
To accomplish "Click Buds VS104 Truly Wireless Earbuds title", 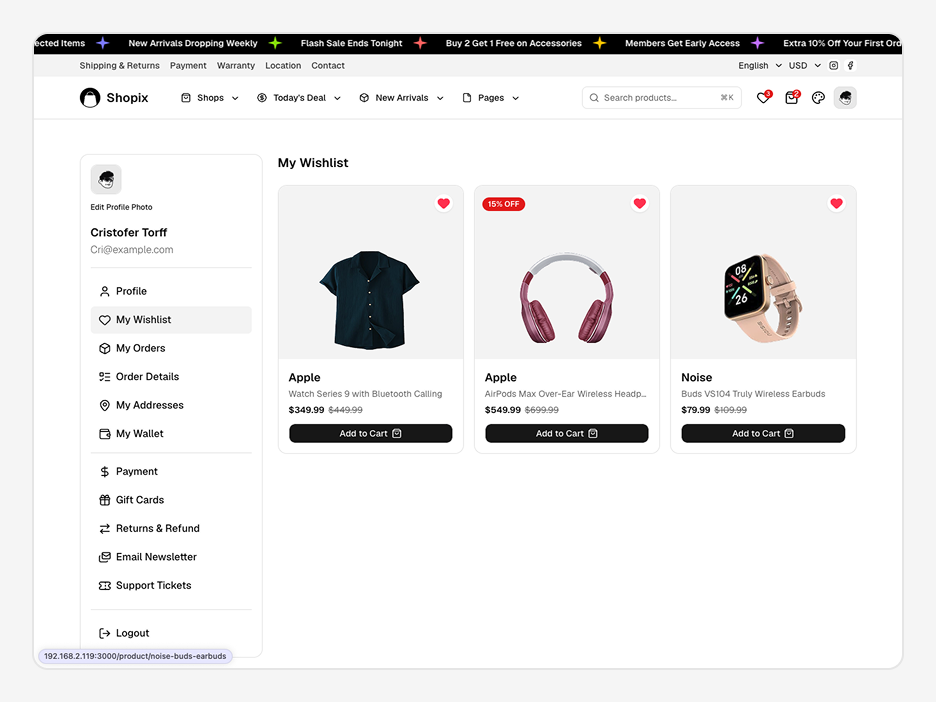I will [753, 394].
